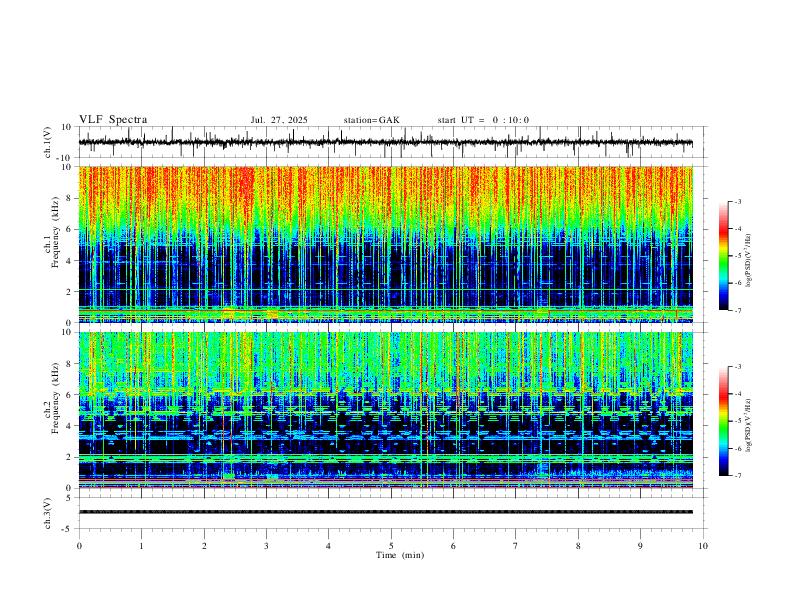Click the ch.1 colorbar log(PSD) label
The image size is (792, 612).
pos(749,261)
